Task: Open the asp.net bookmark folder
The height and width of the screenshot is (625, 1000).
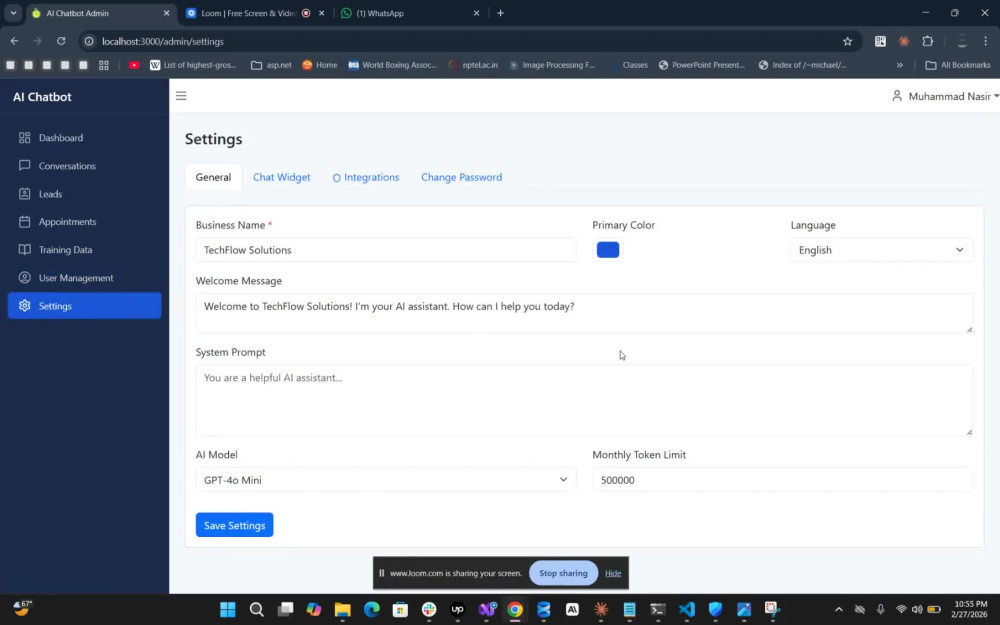Action: point(271,65)
